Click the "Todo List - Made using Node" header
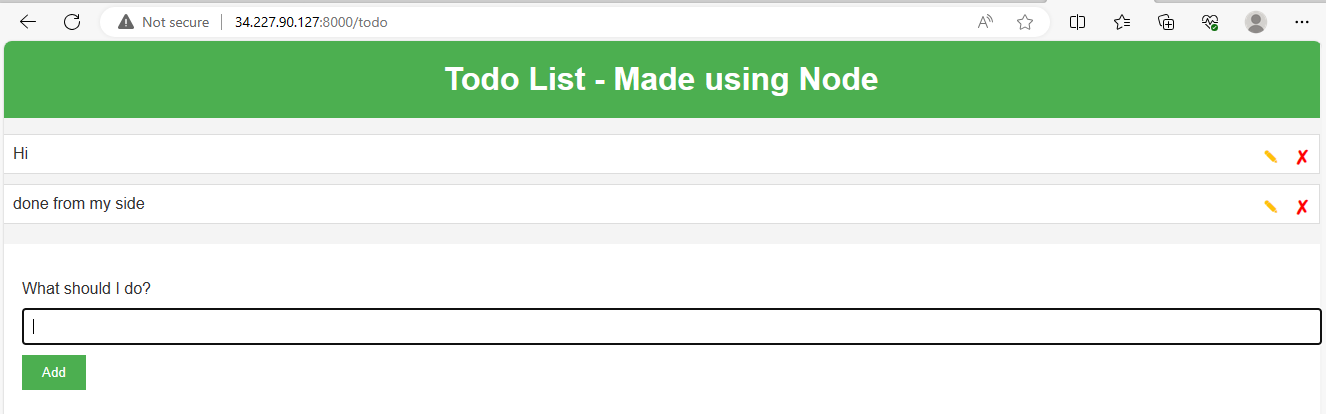Screen dimensions: 1326x414 click(x=661, y=79)
